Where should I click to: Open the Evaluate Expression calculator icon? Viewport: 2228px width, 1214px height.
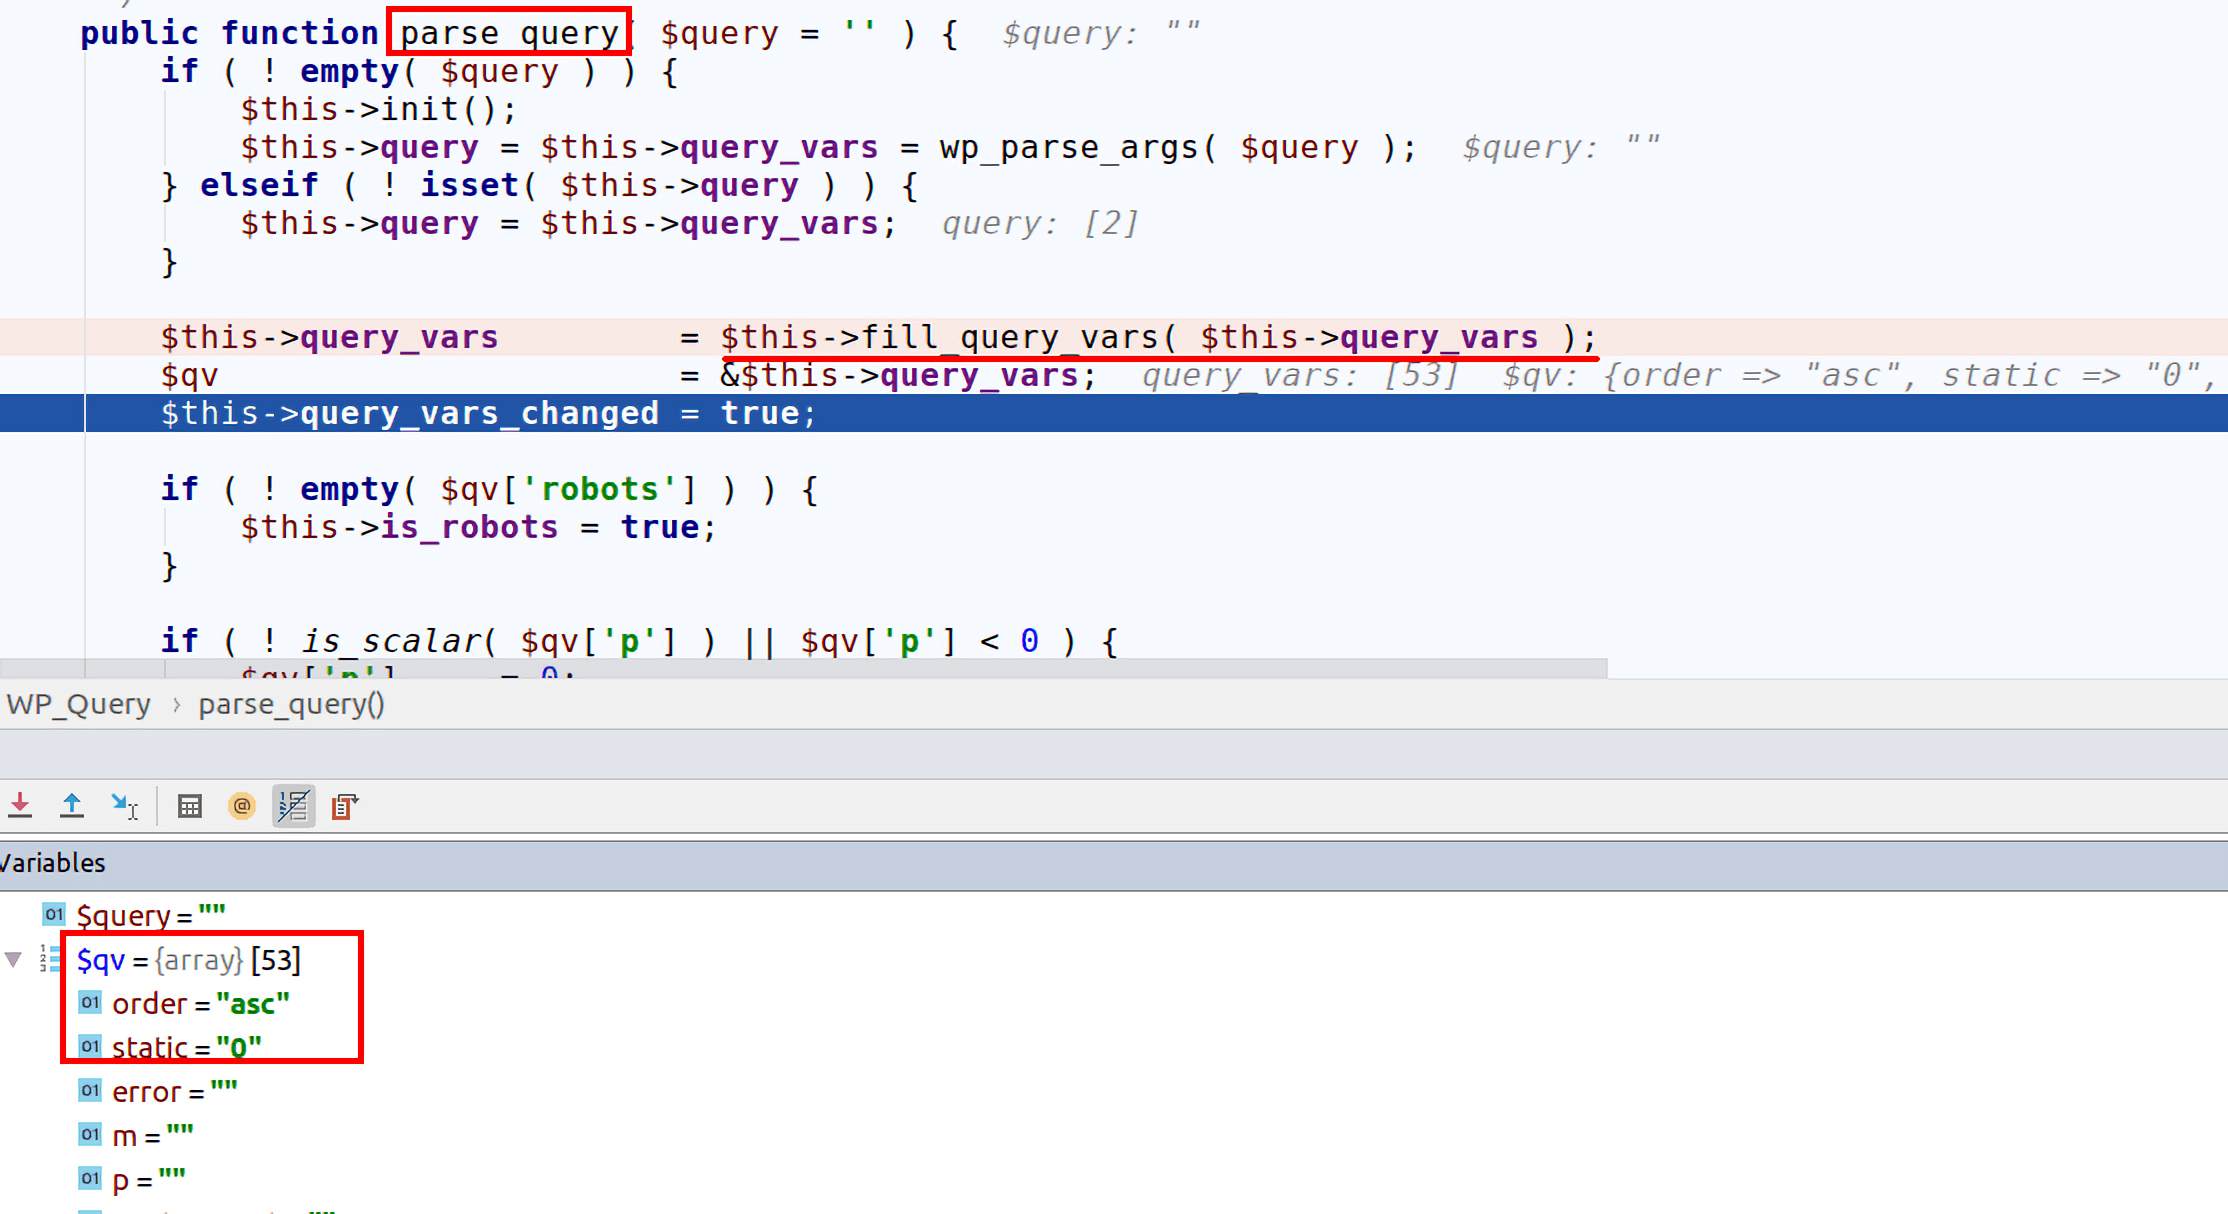(x=189, y=806)
